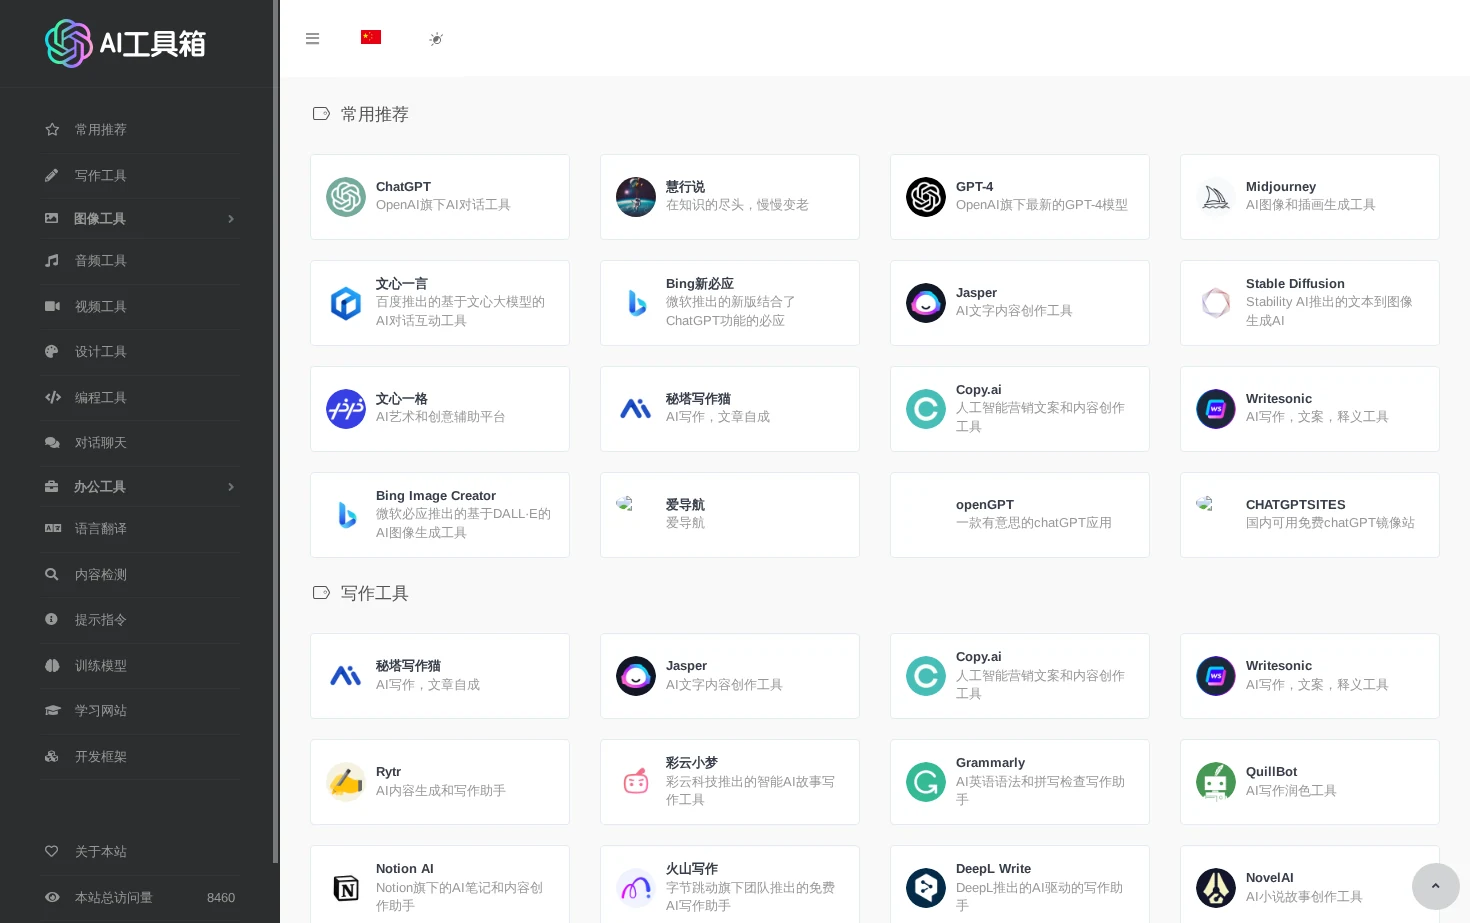
Task: Open Jasper card in 常用推荐 section
Action: coord(1020,303)
